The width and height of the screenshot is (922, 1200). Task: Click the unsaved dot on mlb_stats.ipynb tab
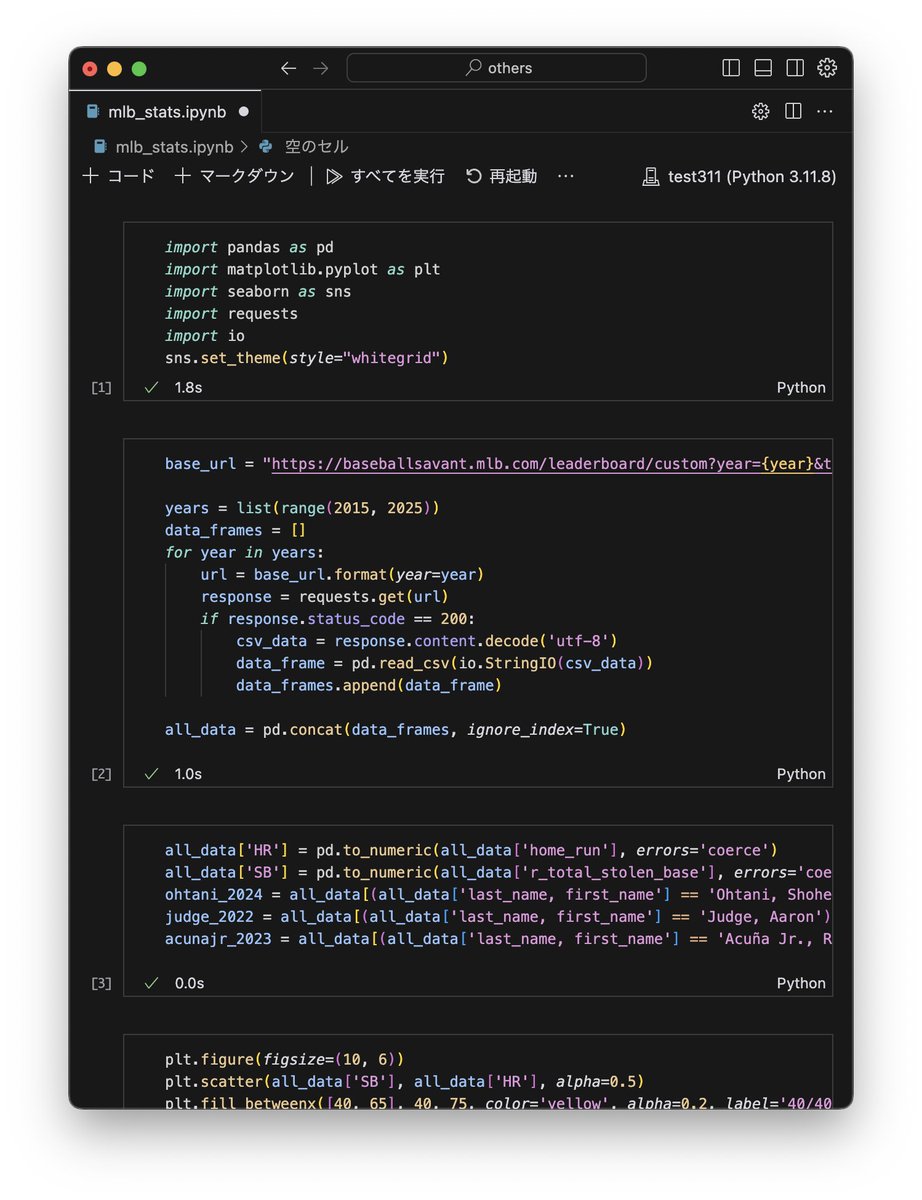244,111
